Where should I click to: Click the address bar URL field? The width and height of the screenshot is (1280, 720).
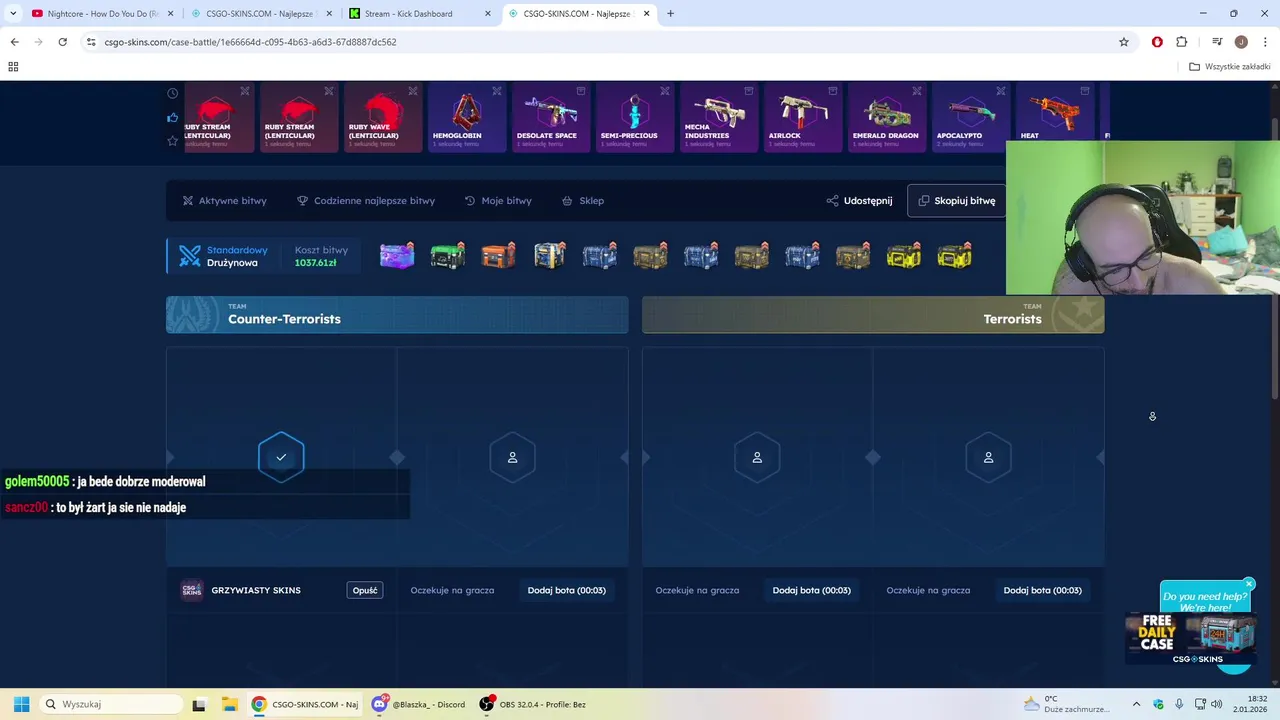click(x=600, y=42)
